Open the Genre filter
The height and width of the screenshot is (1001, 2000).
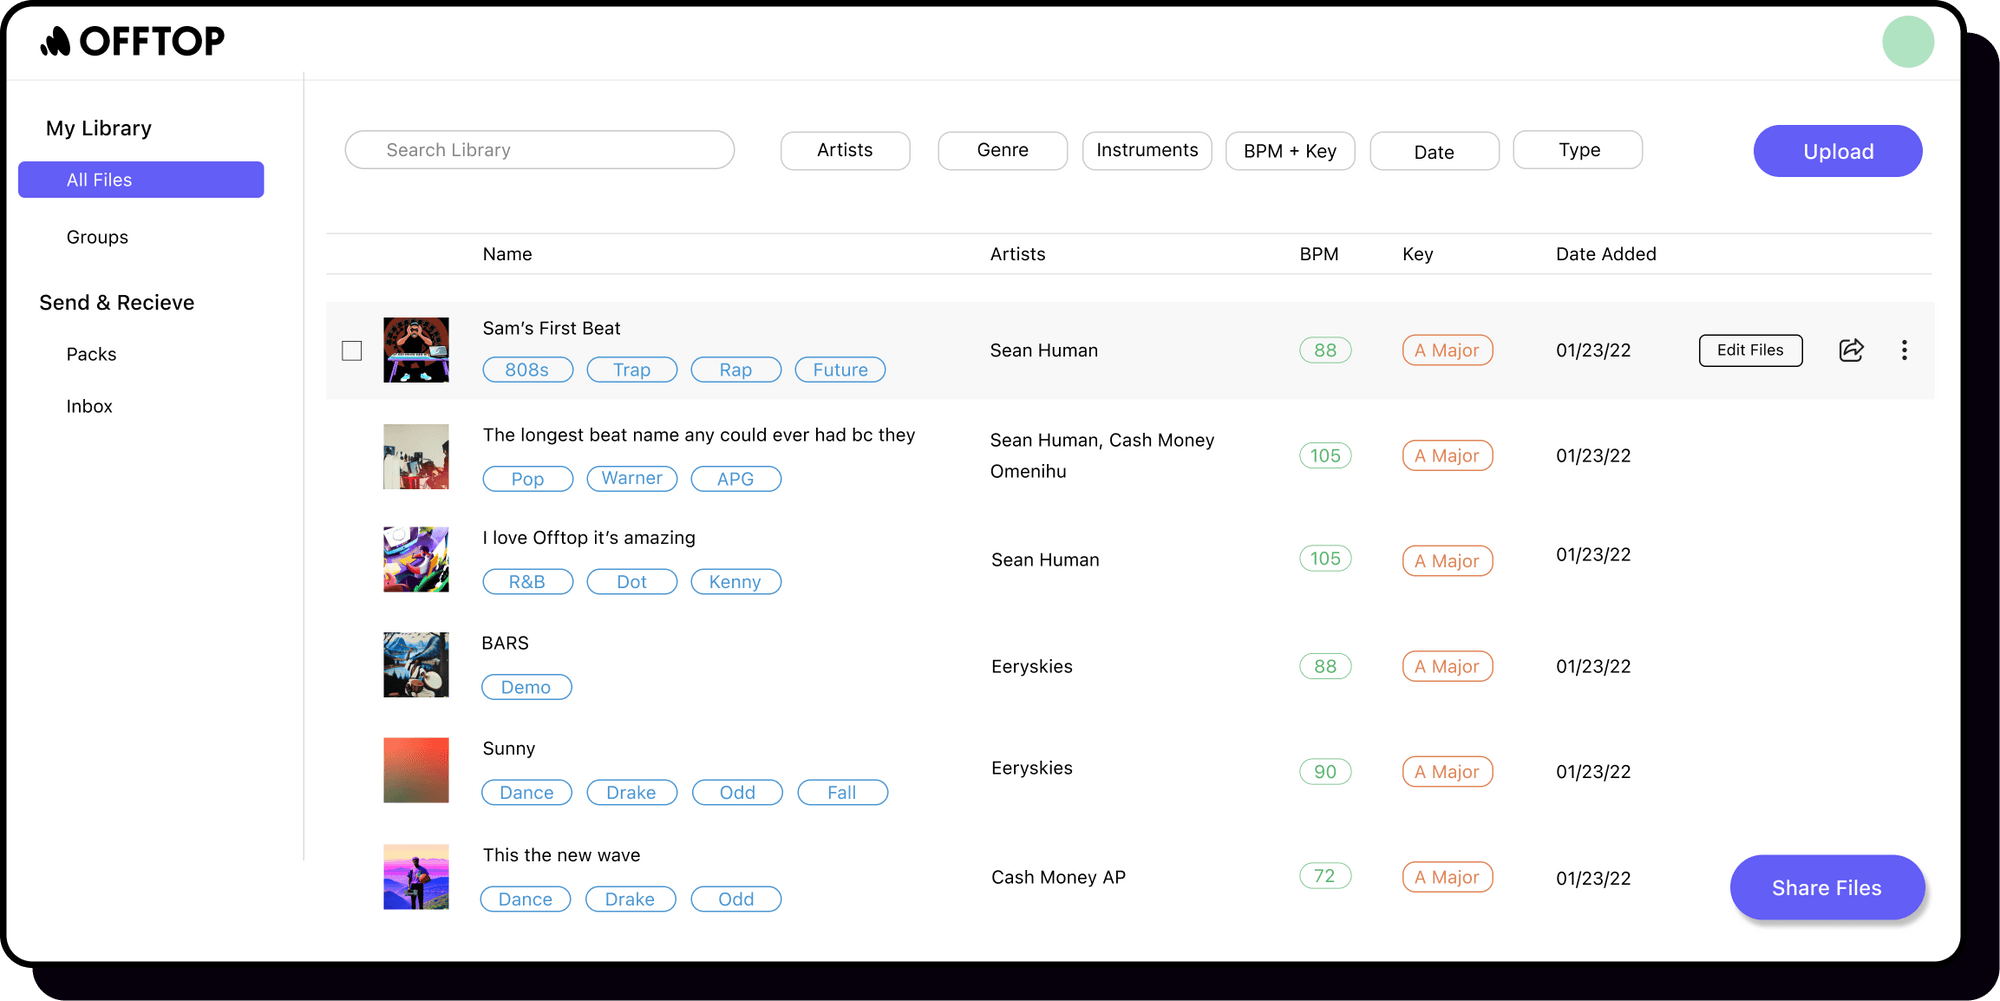[1002, 150]
